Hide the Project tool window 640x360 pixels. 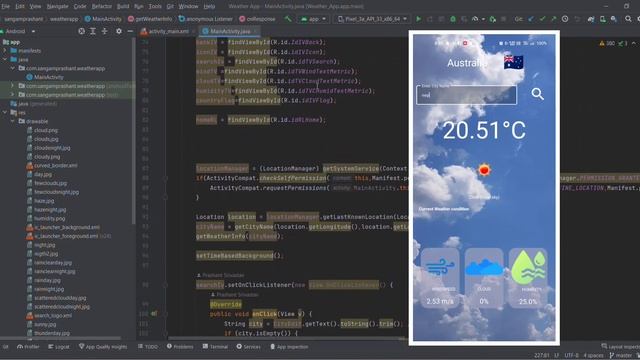(x=130, y=31)
